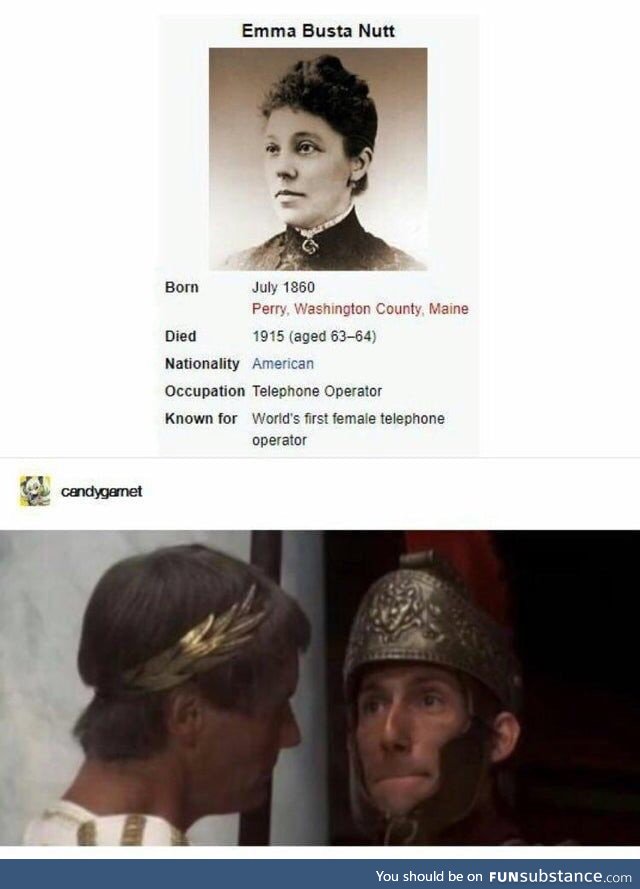Click the candygarnet avatar icon
This screenshot has height=889, width=640.
[x=35, y=491]
